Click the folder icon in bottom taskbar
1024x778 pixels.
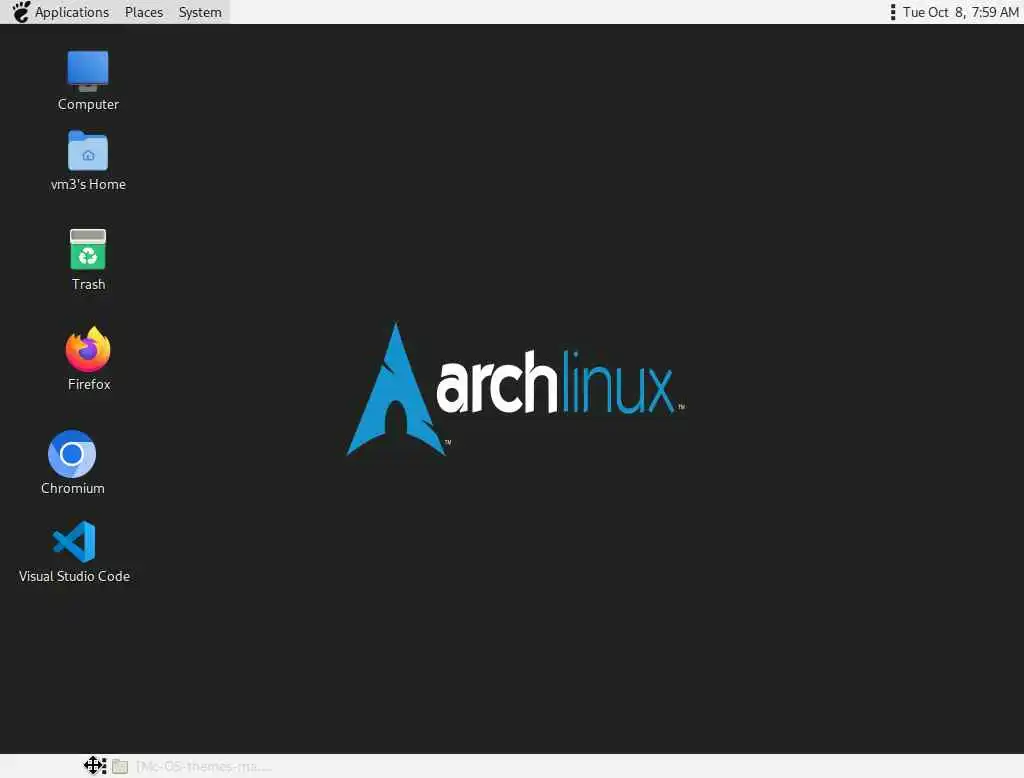[x=120, y=766]
